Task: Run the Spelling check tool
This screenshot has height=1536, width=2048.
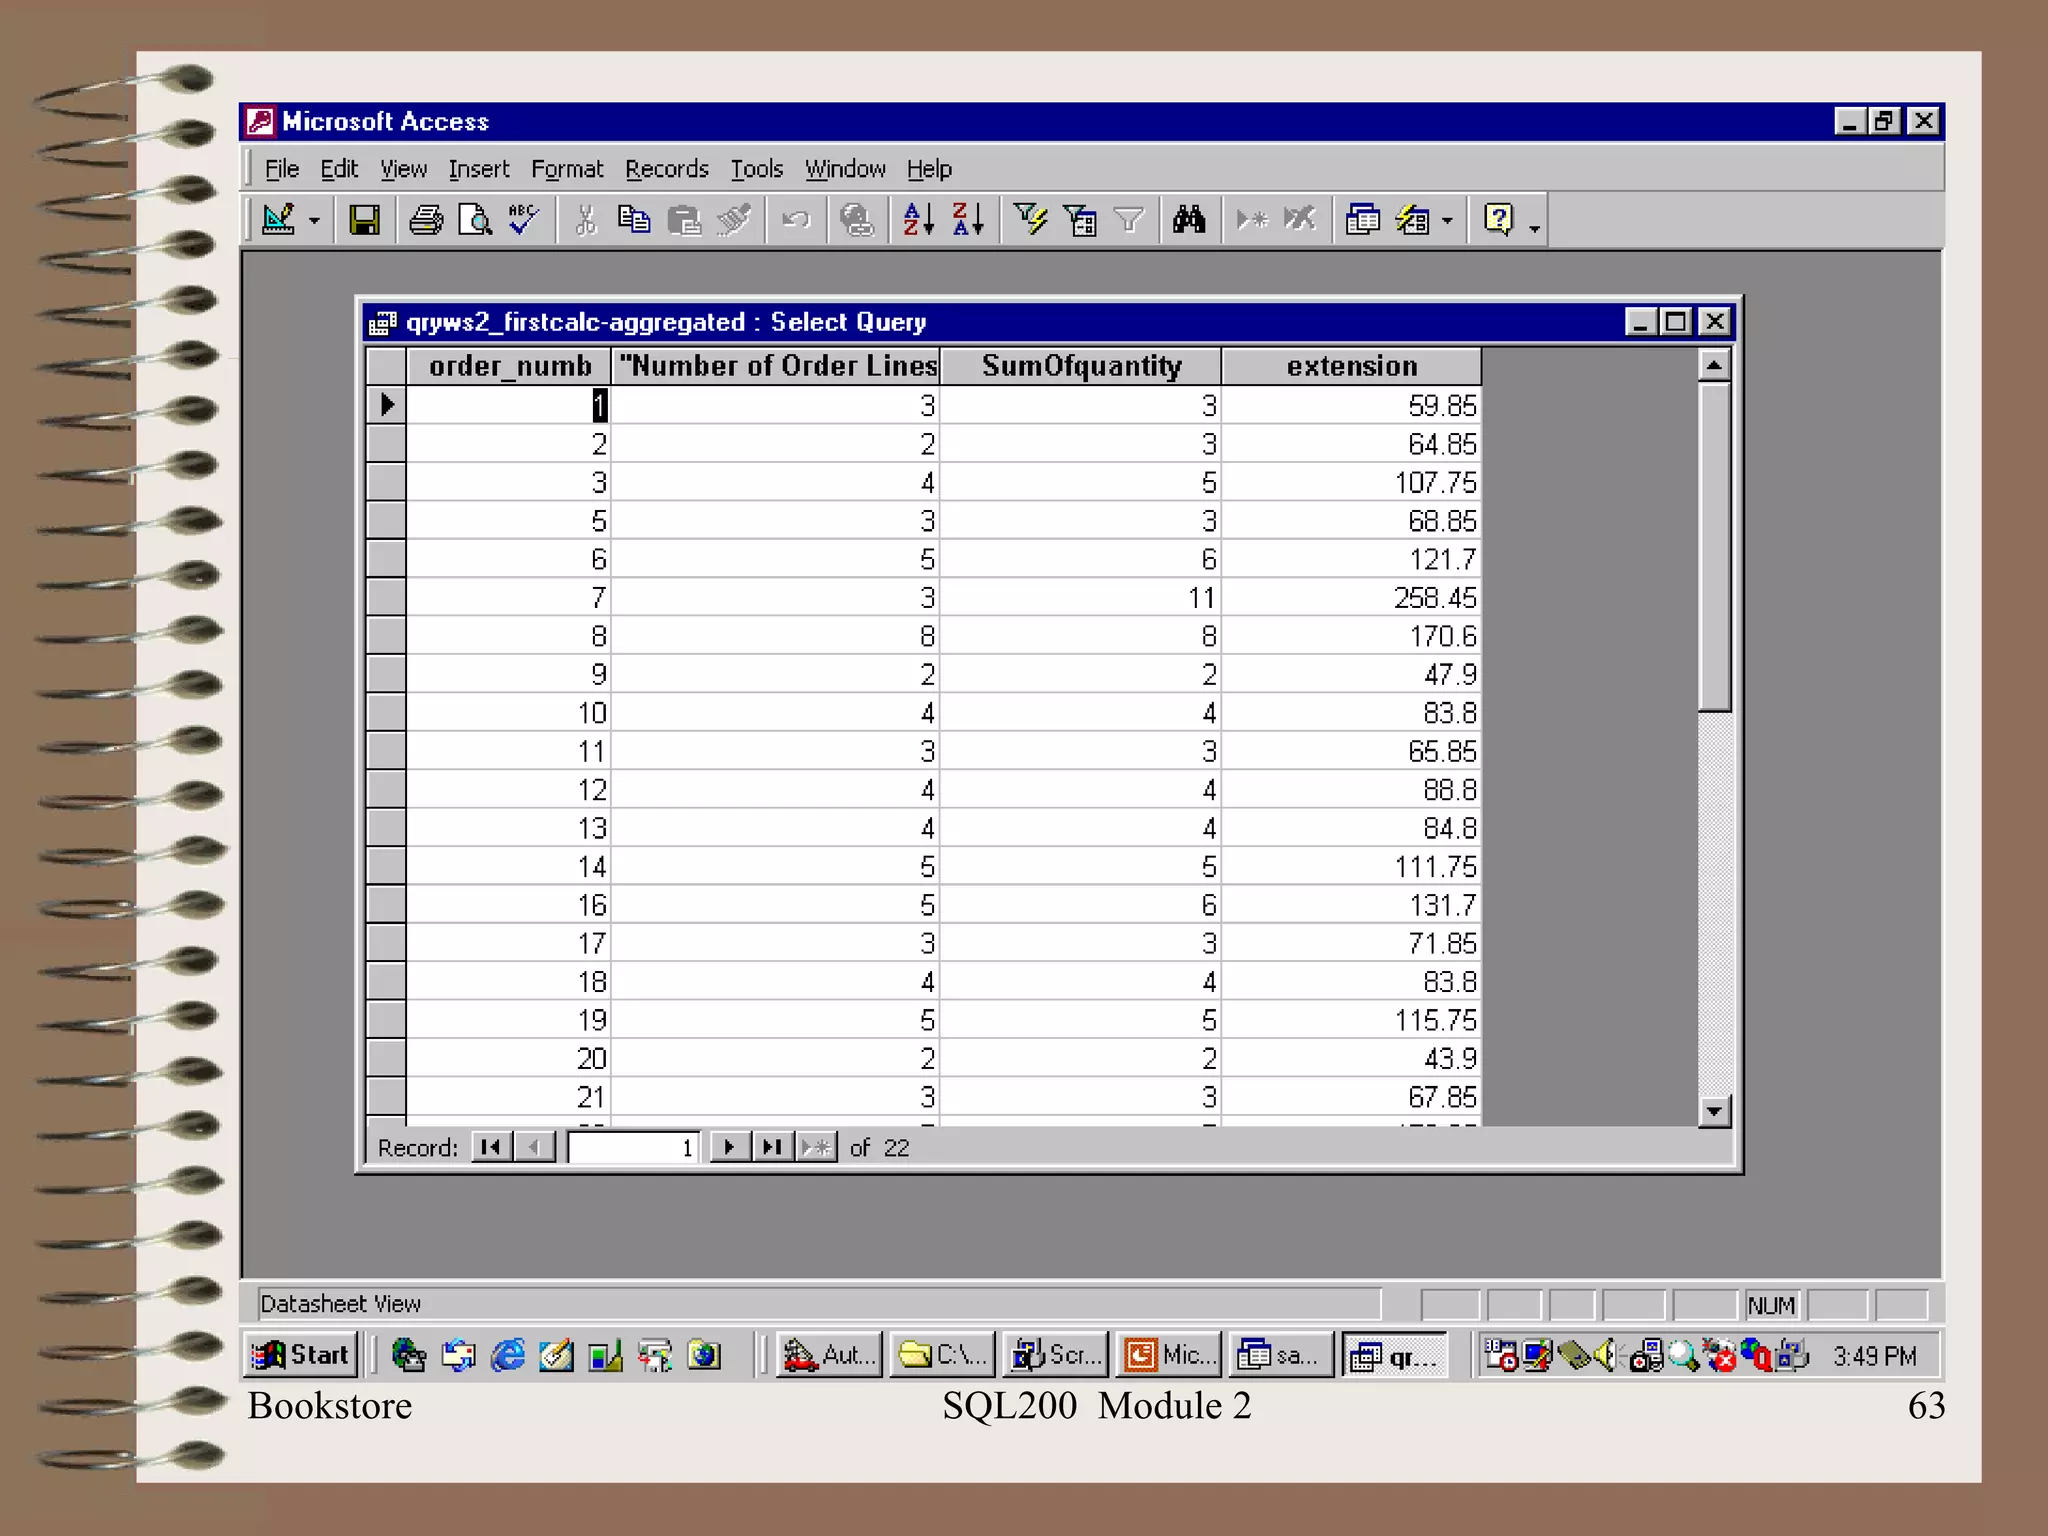Action: pos(523,220)
